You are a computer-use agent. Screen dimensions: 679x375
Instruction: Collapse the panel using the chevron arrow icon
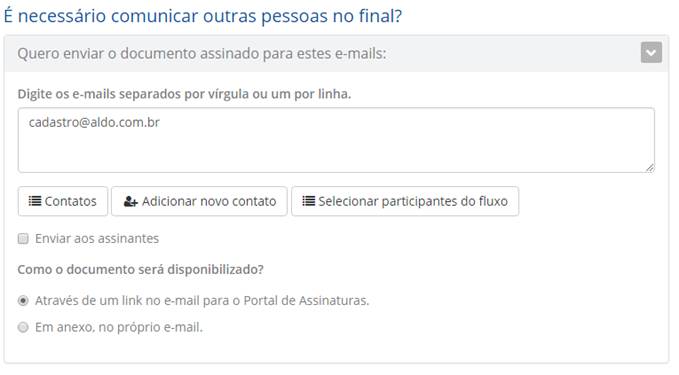[x=651, y=53]
